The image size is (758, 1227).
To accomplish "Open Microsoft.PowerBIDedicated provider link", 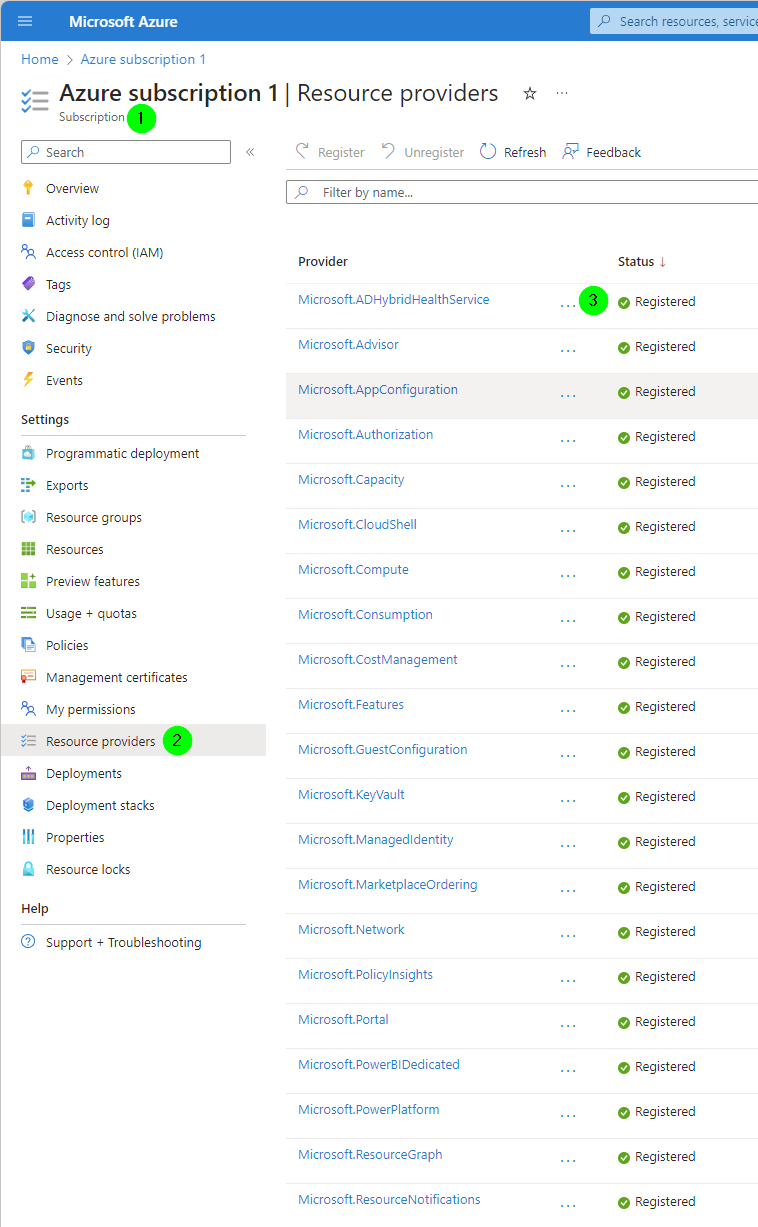I will coord(379,1064).
